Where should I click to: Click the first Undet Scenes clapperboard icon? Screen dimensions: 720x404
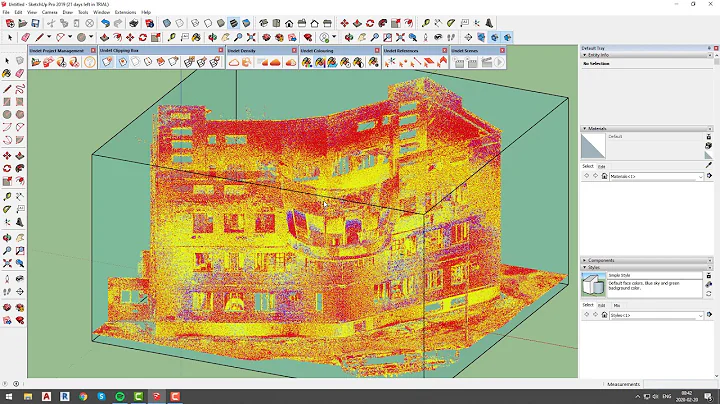pos(459,62)
